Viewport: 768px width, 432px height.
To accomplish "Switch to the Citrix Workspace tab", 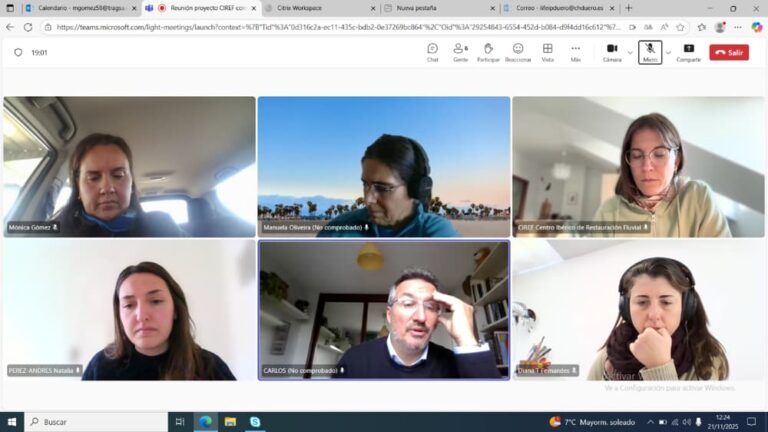I will pyautogui.click(x=320, y=8).
